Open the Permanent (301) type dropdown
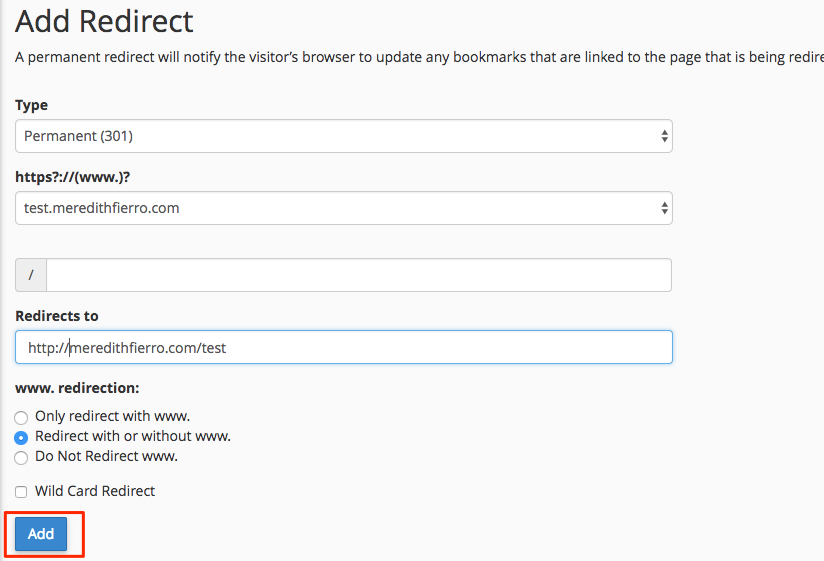The height and width of the screenshot is (561, 824). (x=344, y=136)
